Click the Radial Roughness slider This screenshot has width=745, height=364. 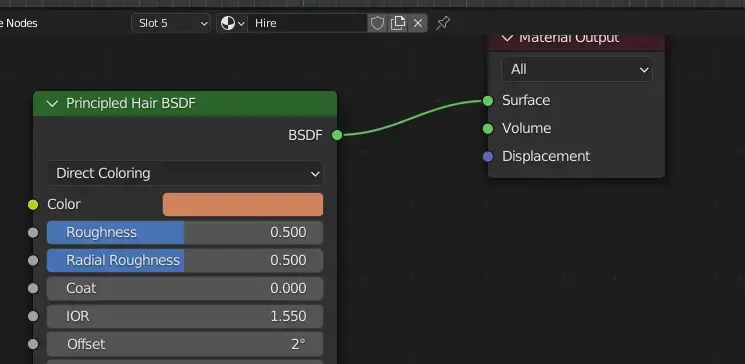[x=185, y=260]
